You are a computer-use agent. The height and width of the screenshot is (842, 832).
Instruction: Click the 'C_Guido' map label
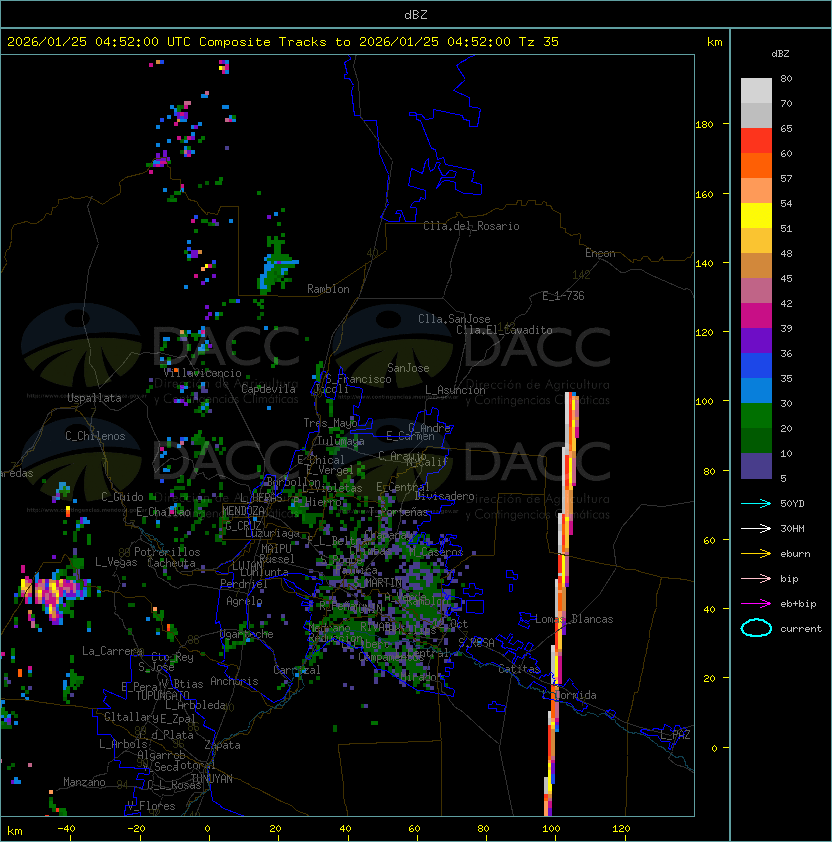122,497
